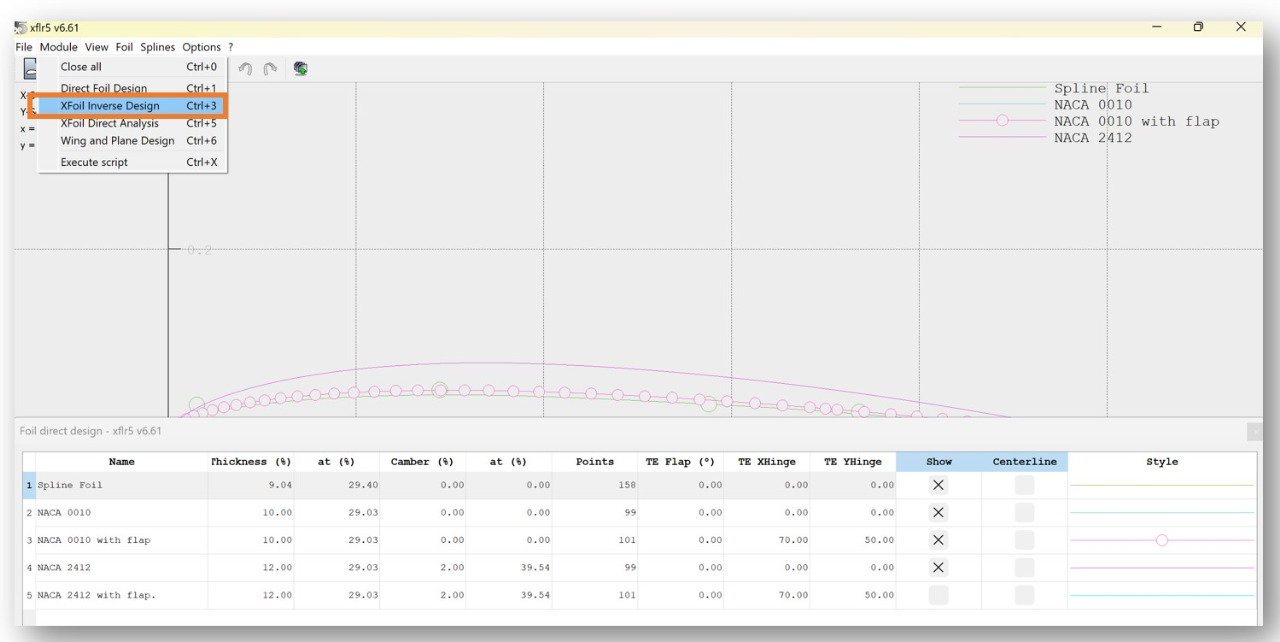Choose XFoil Direct Analysis menu entry
The height and width of the screenshot is (642, 1280).
coord(110,123)
